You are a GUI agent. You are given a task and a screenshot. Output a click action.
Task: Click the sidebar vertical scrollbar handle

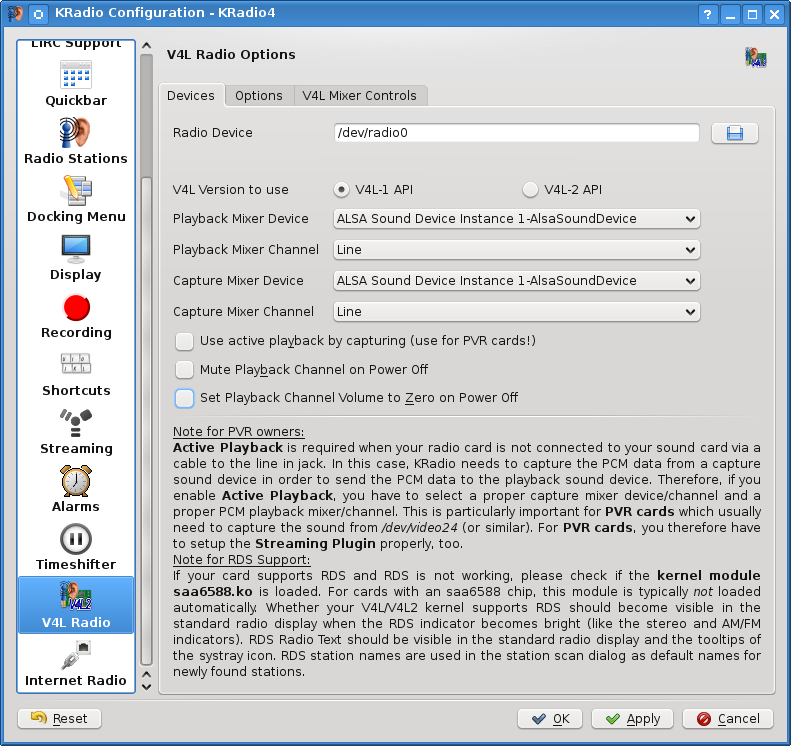tap(146, 421)
